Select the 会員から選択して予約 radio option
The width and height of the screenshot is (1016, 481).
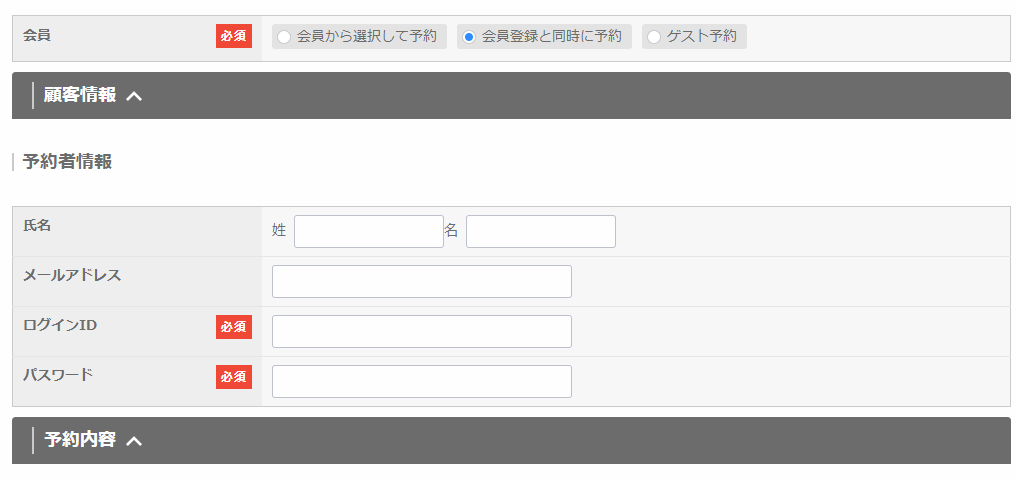pyautogui.click(x=284, y=37)
